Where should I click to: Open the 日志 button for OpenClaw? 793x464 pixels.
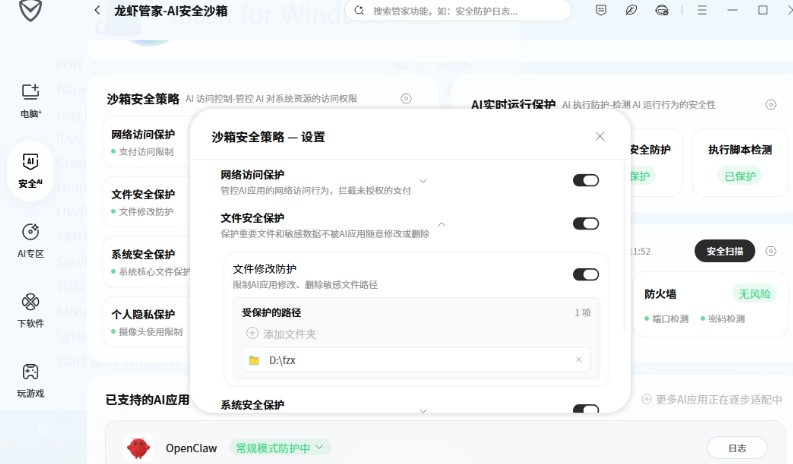[736, 448]
